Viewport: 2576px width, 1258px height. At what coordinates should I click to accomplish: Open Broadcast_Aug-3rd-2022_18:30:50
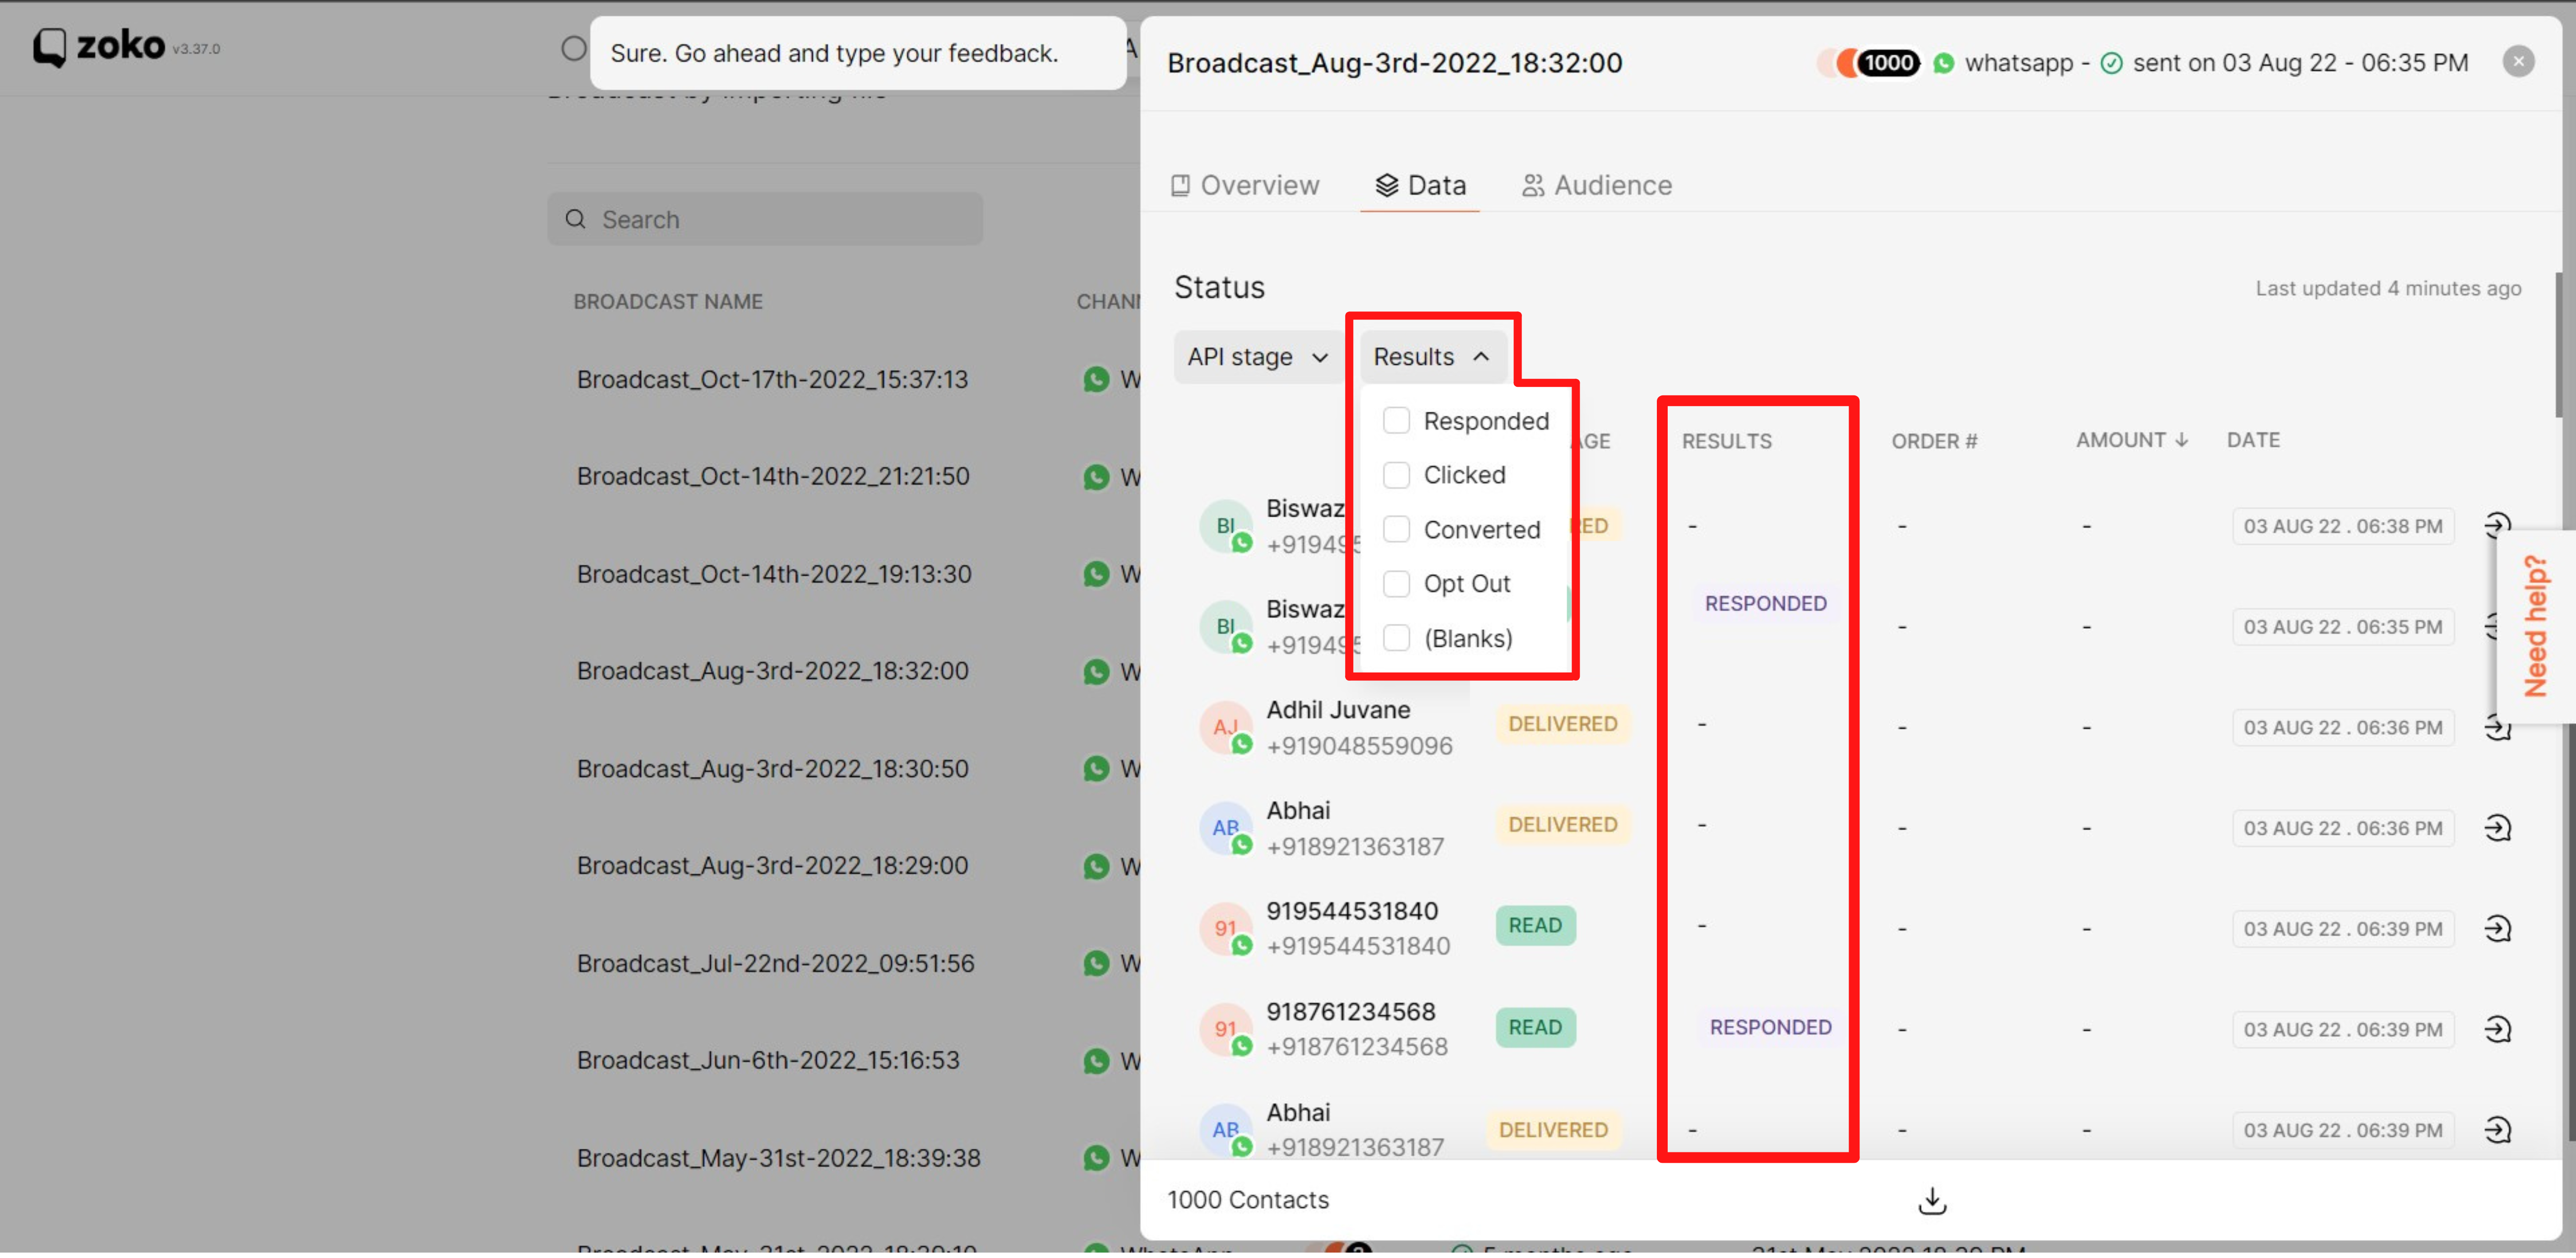tap(772, 769)
